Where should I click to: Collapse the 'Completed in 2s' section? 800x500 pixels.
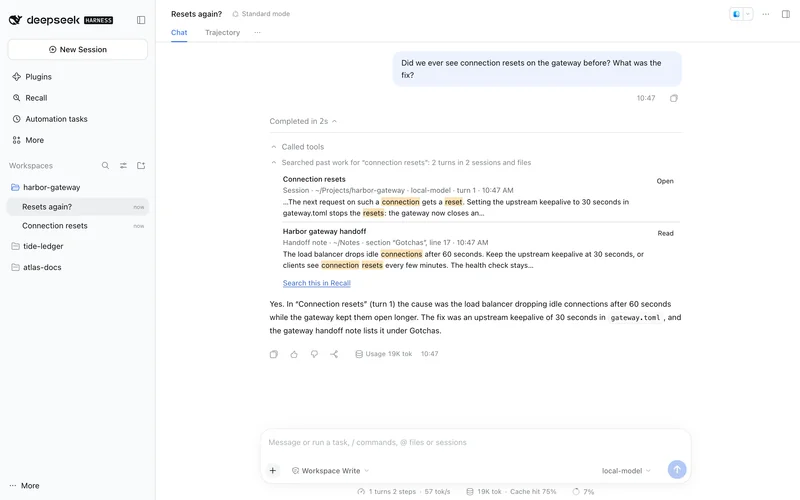pyautogui.click(x=303, y=121)
